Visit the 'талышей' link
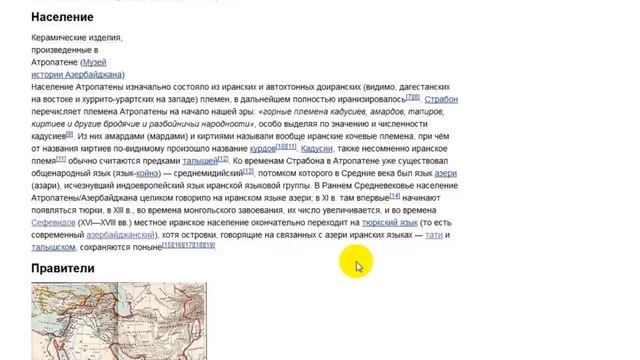This screenshot has width=640, height=360. click(x=200, y=161)
